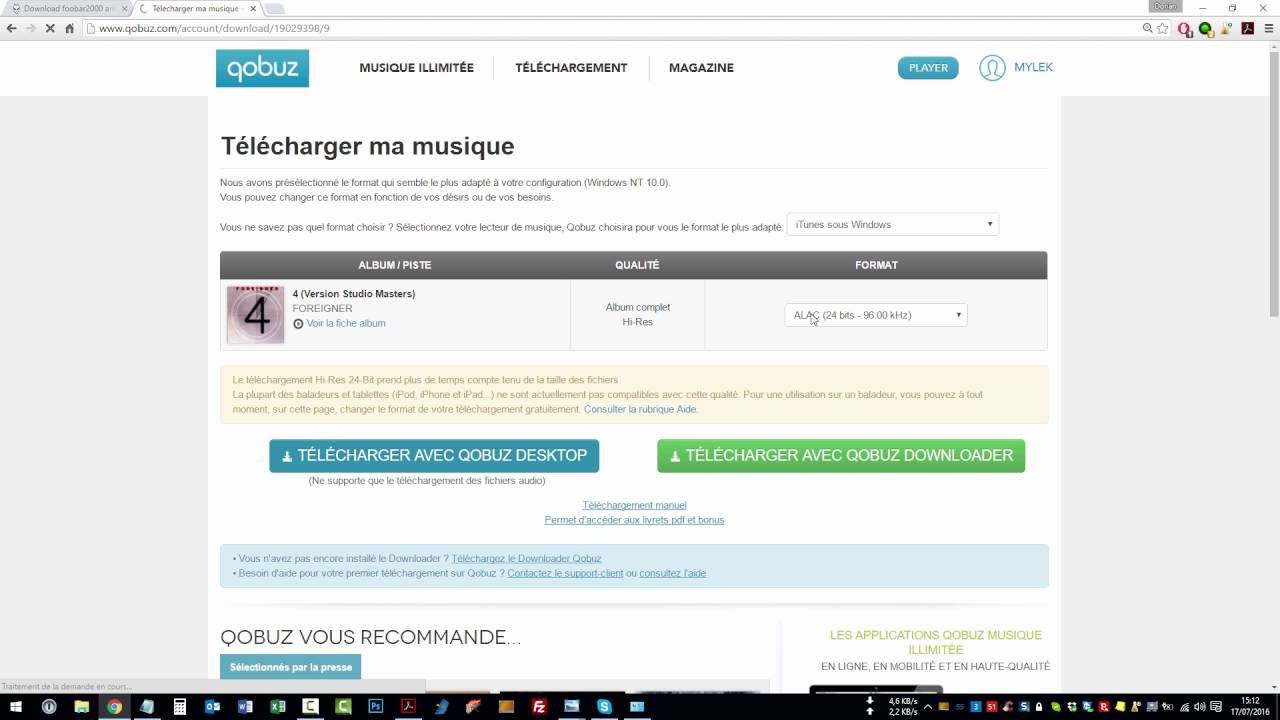Open Photoshop from the taskbar
This screenshot has width=1280, height=720.
[x=376, y=706]
